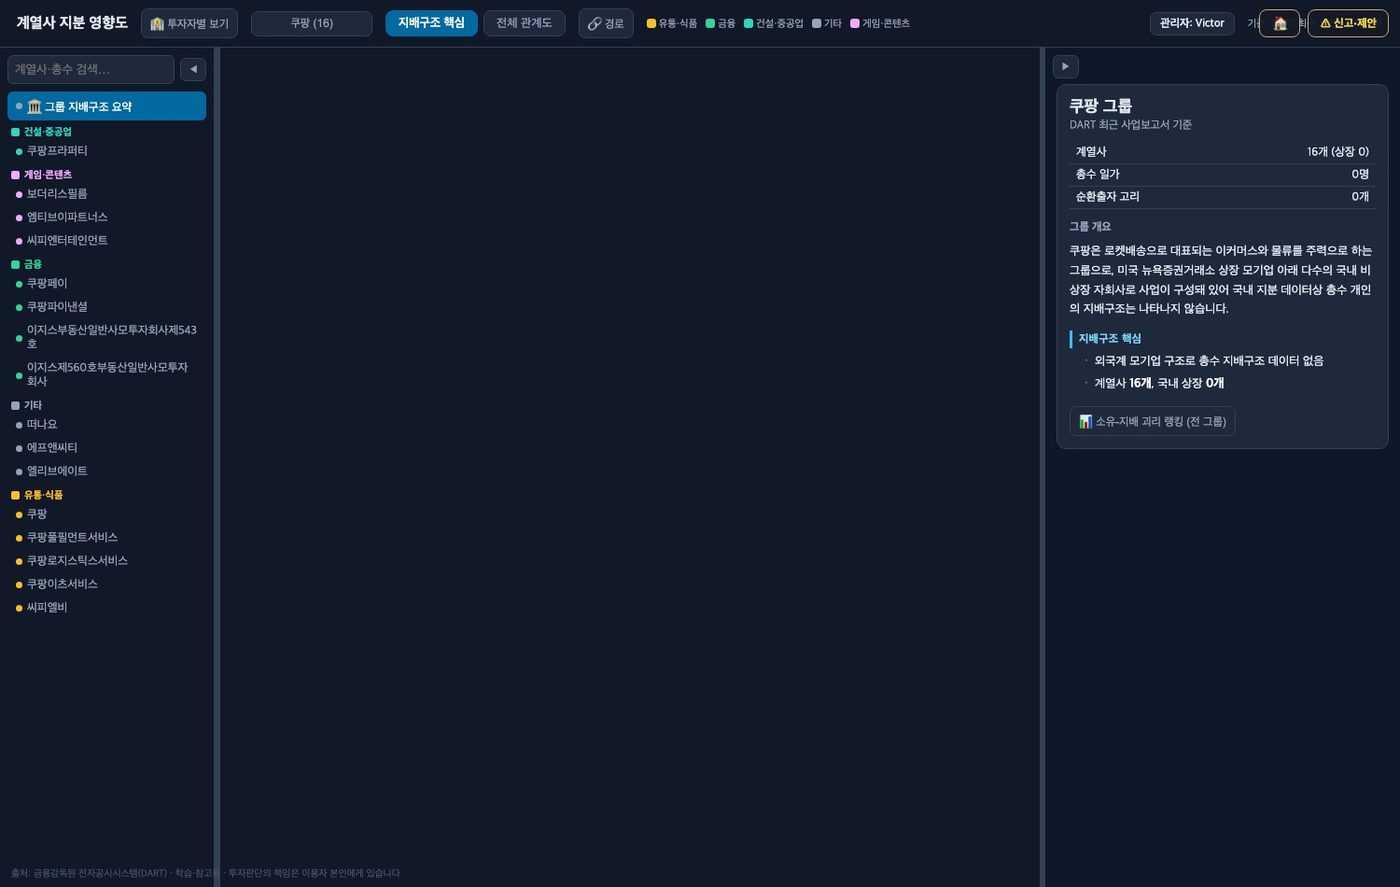
Task: Click the 순환출자 고리 0개 row
Action: pos(1222,197)
